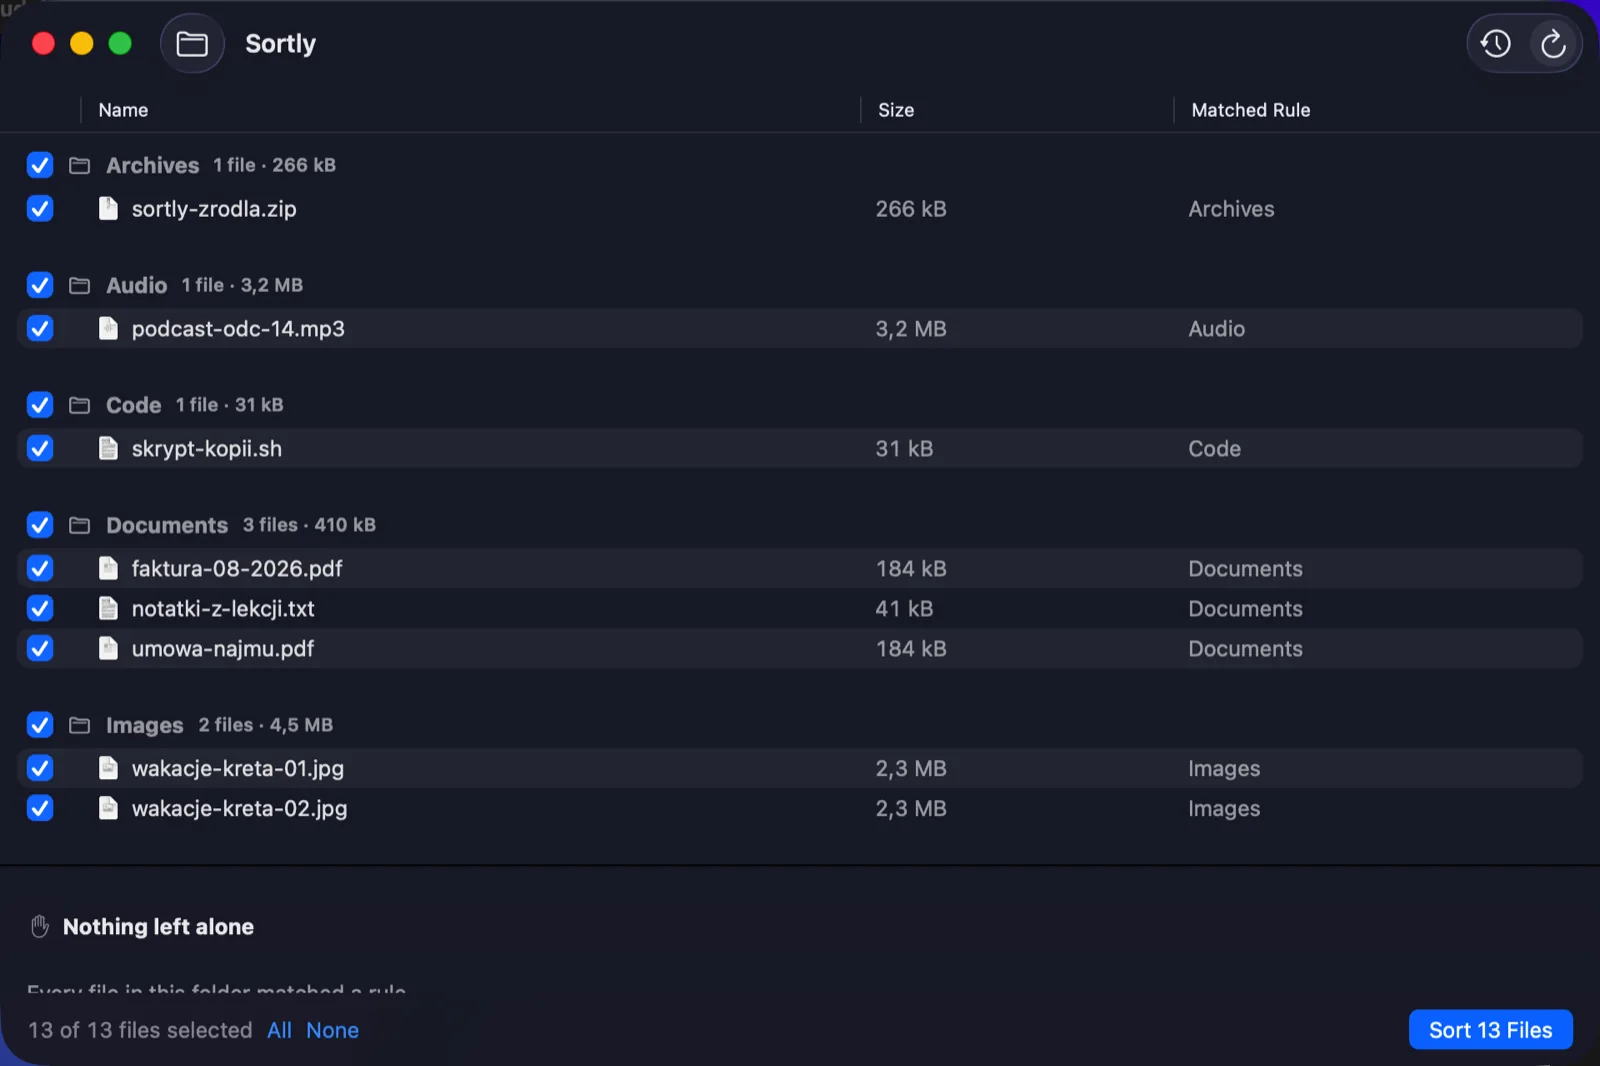Click the Archives group folder icon

point(80,165)
